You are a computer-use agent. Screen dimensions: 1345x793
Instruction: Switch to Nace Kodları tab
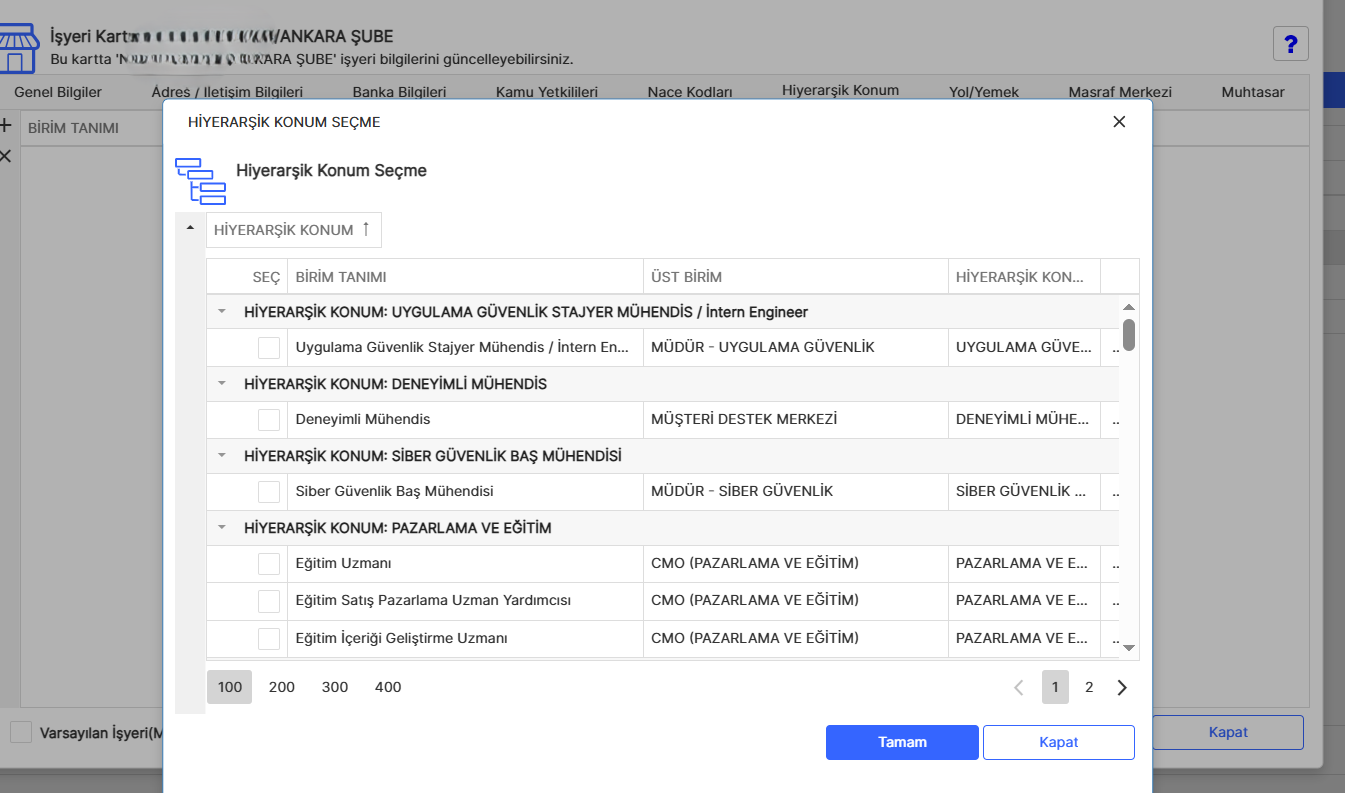[690, 92]
